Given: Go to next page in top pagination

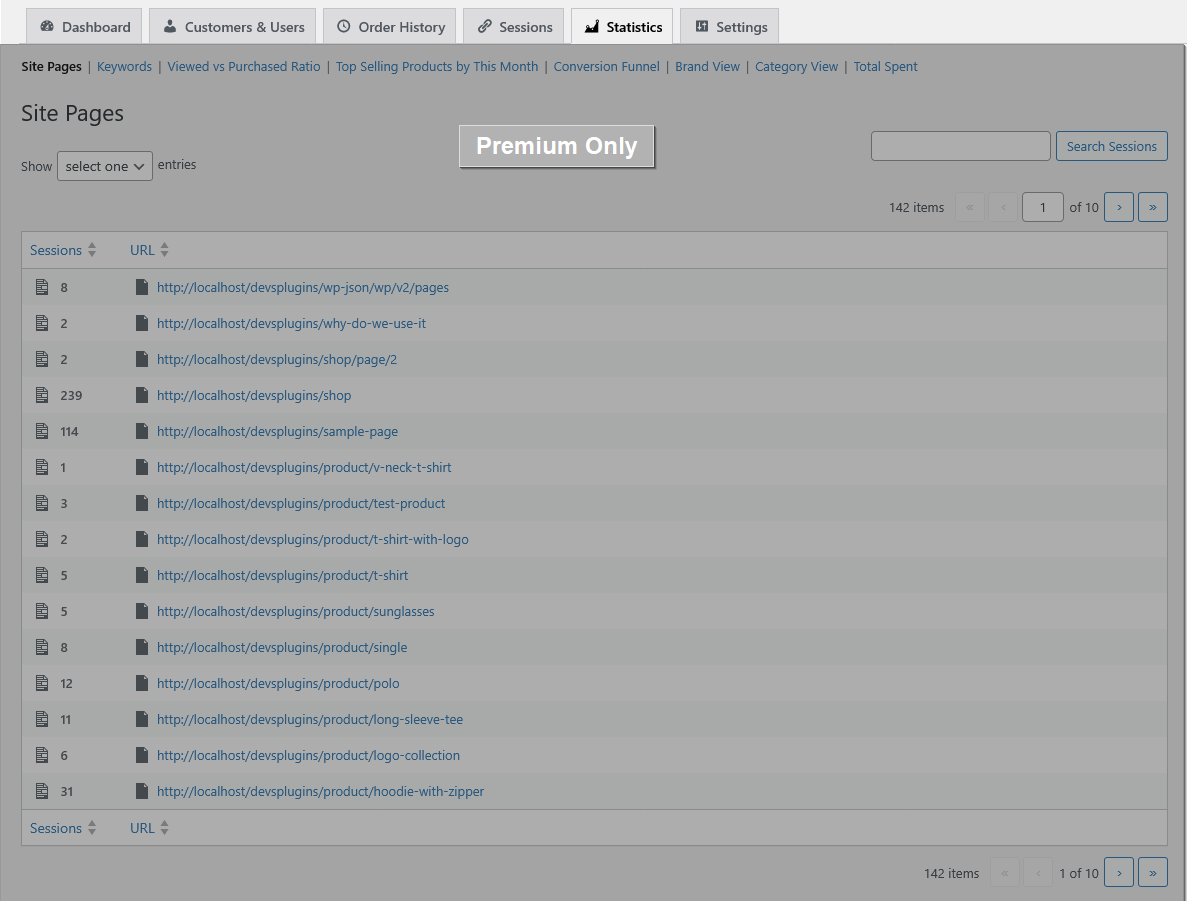Looking at the screenshot, I should [1119, 208].
